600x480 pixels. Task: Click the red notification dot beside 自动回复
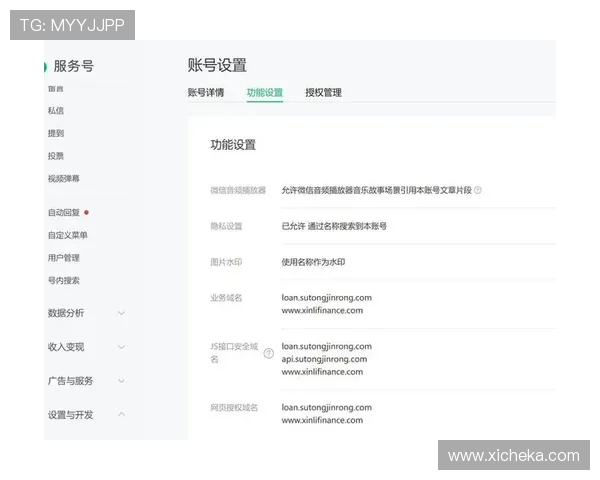[x=86, y=212]
